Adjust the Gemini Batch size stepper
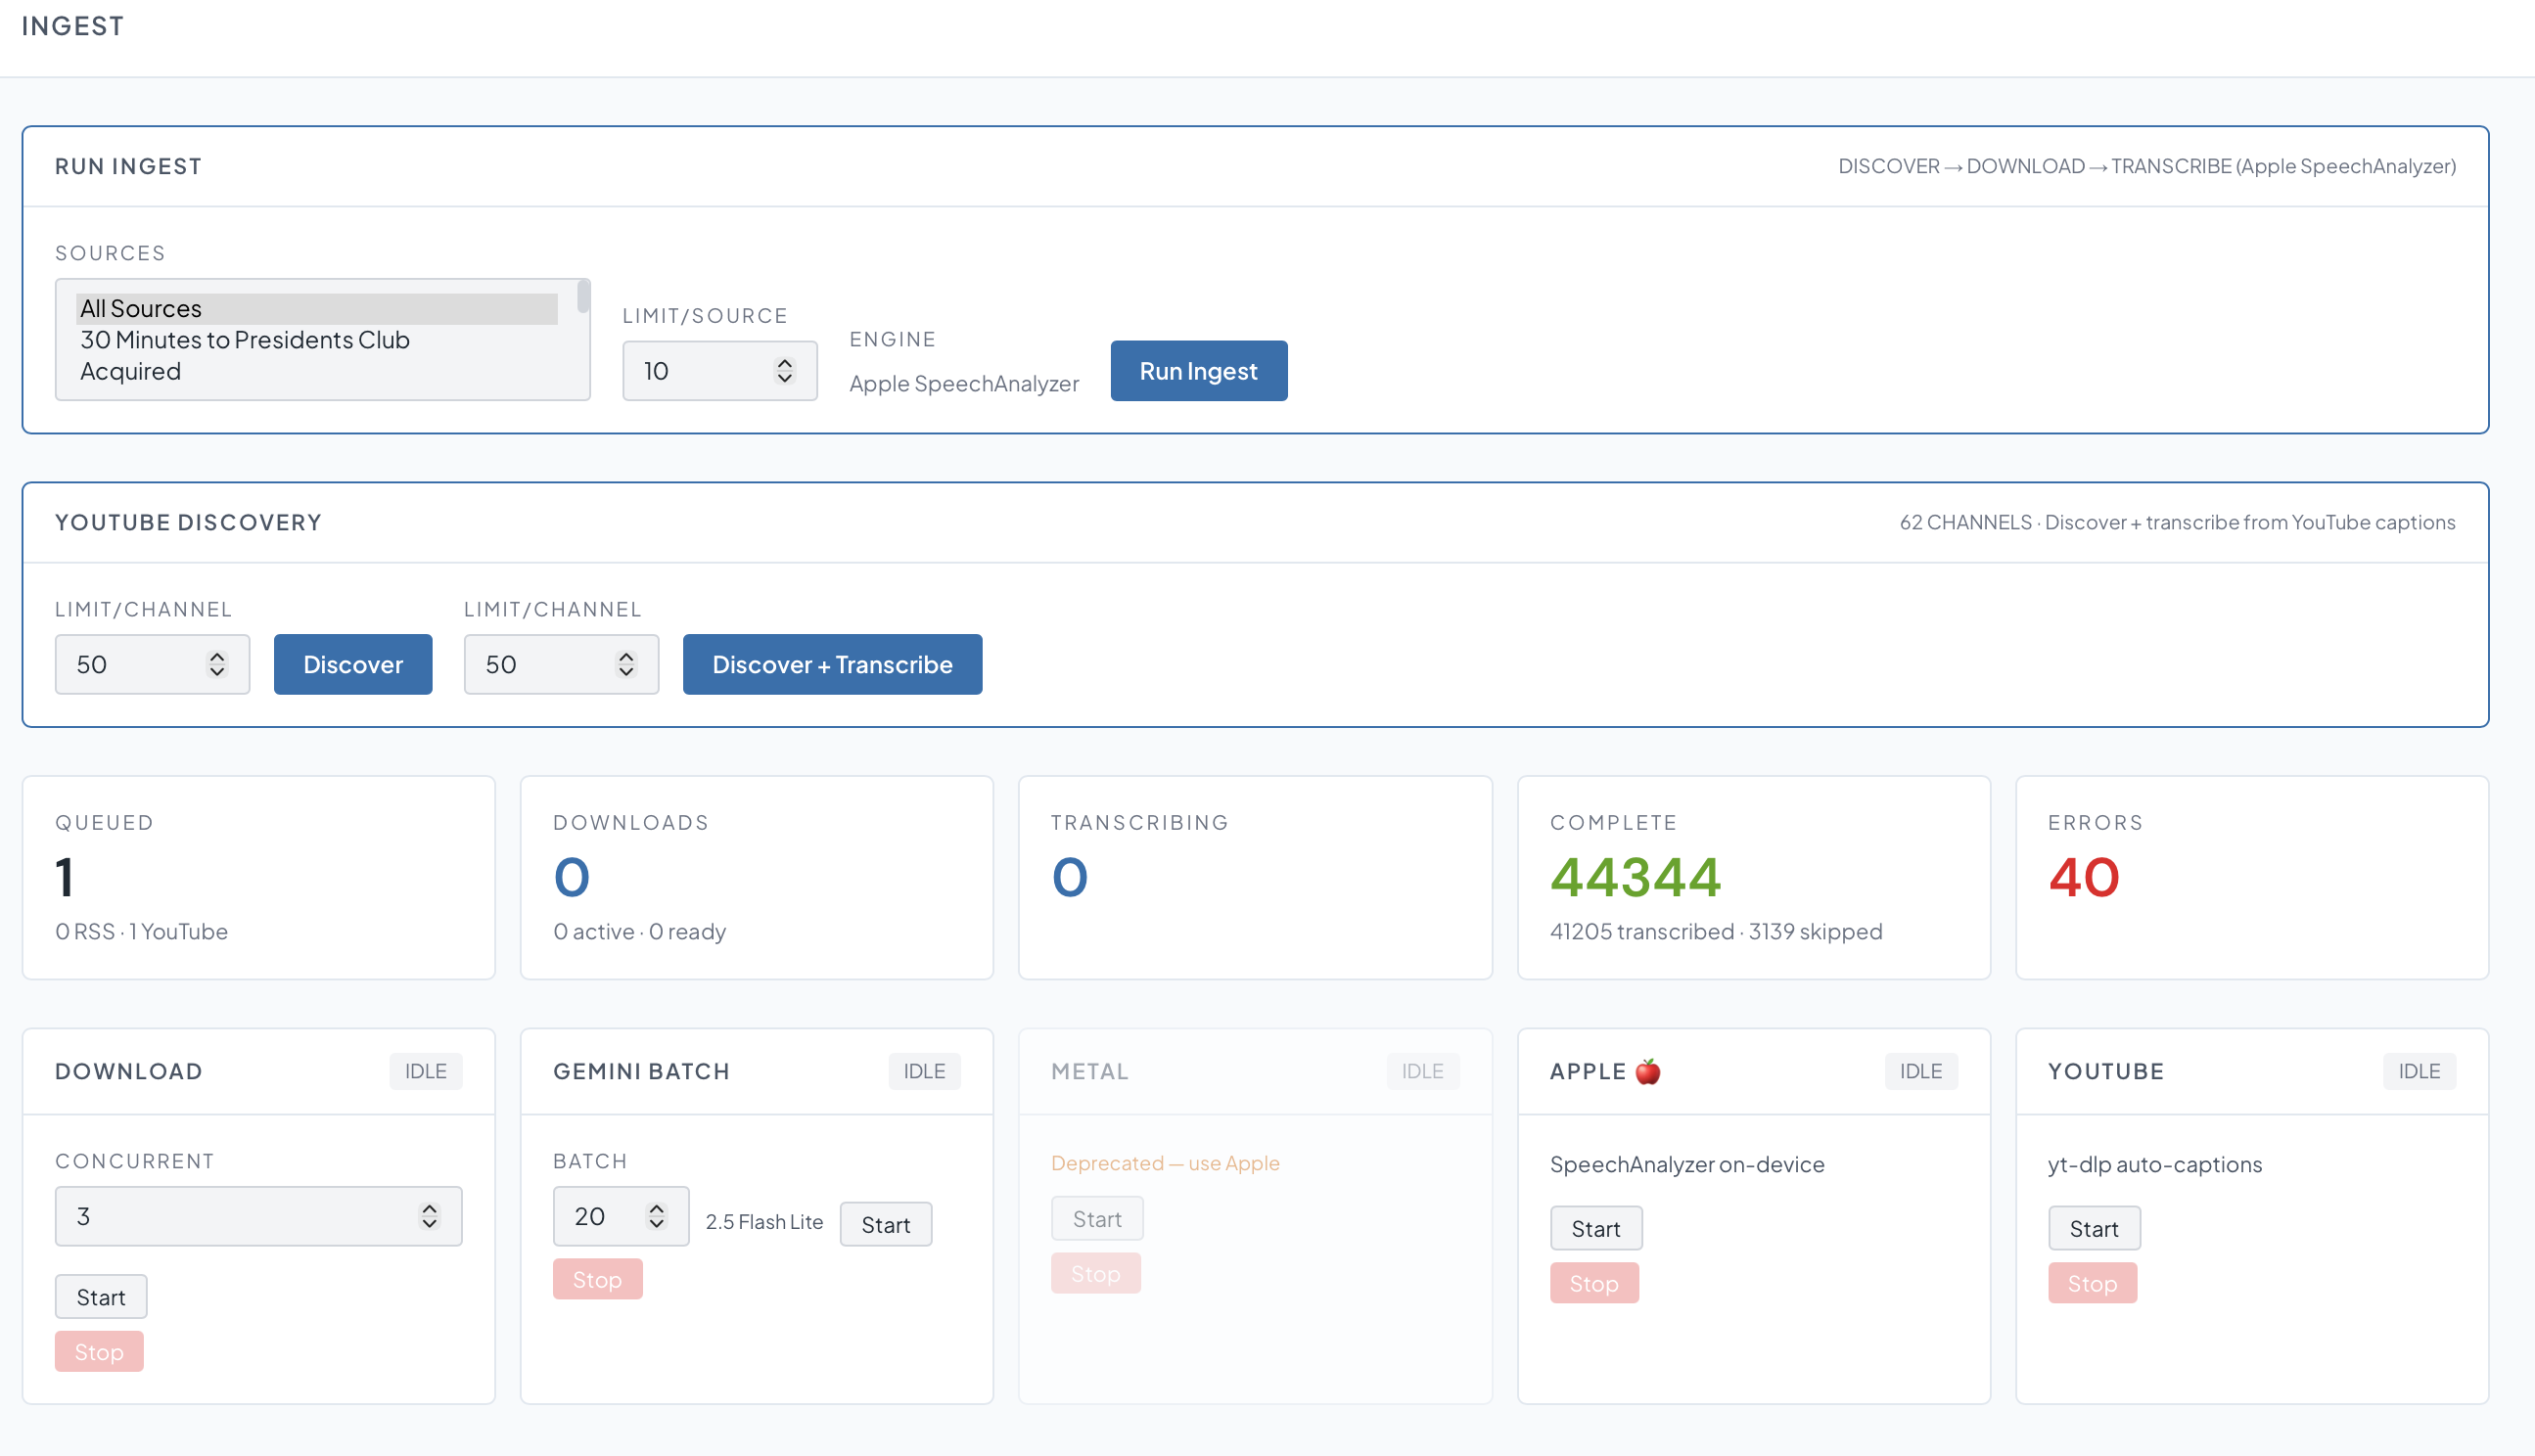The height and width of the screenshot is (1456, 2535). pyautogui.click(x=656, y=1216)
